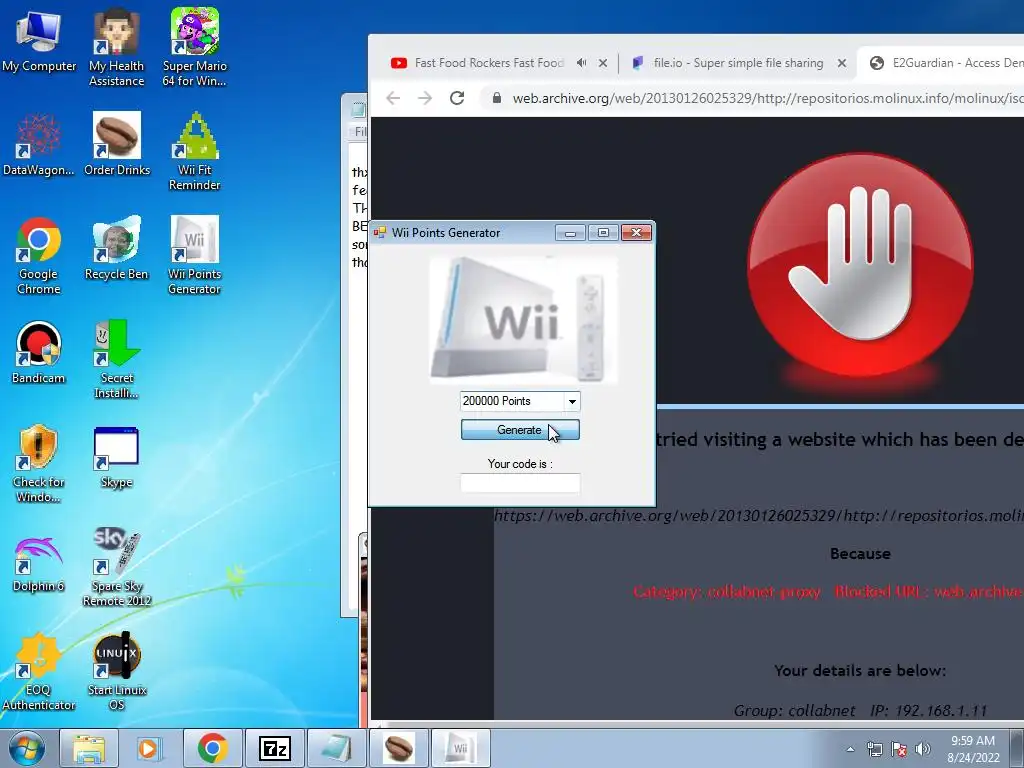
Task: Open Windows Explorer from the taskbar
Action: click(89, 748)
